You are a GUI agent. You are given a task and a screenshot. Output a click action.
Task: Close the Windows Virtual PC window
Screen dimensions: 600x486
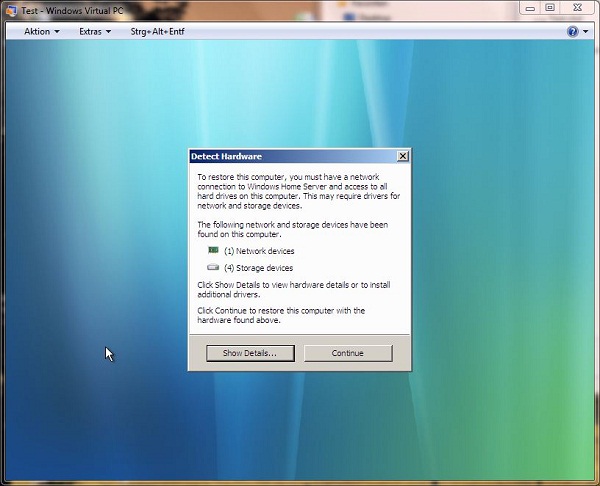click(577, 8)
